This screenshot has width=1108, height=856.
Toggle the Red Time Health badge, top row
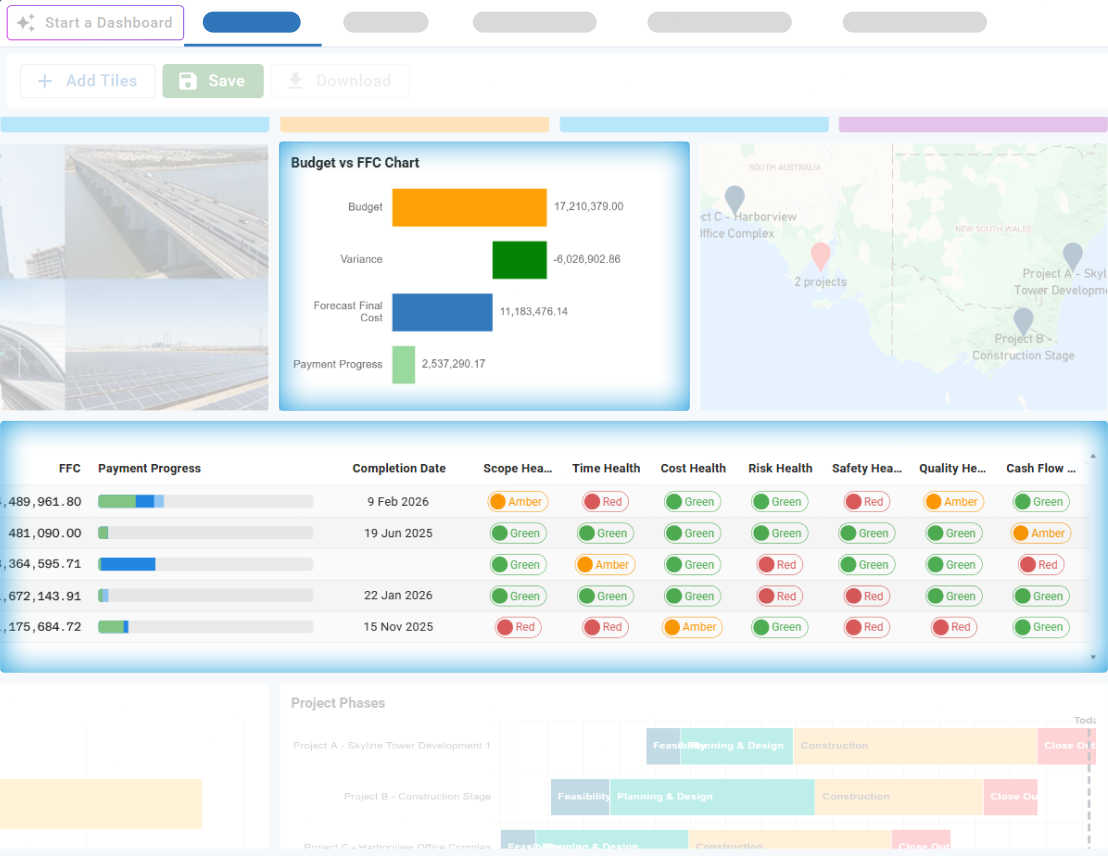point(604,501)
